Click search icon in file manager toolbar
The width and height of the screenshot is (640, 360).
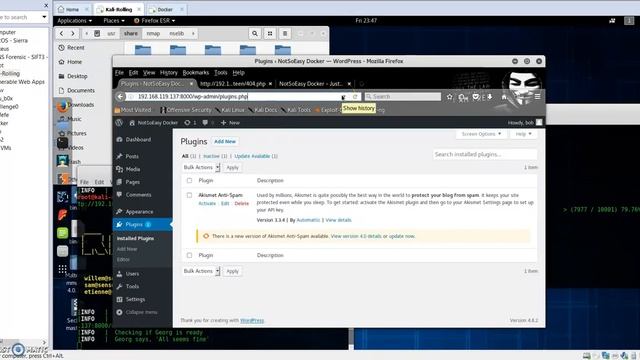(x=255, y=33)
